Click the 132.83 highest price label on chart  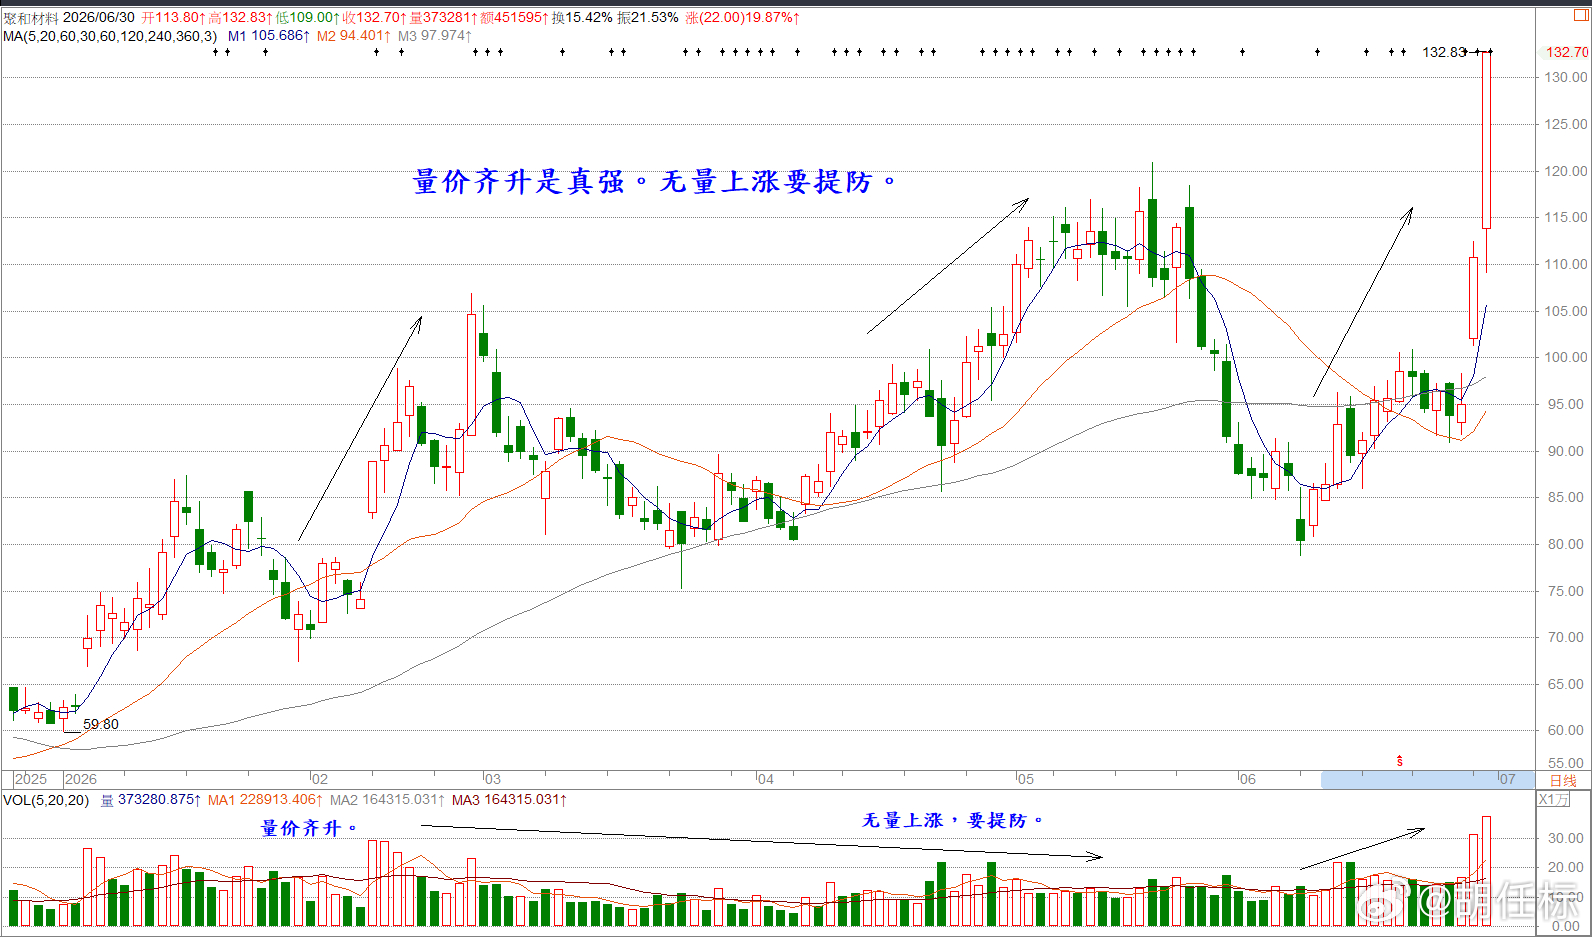pos(1444,52)
